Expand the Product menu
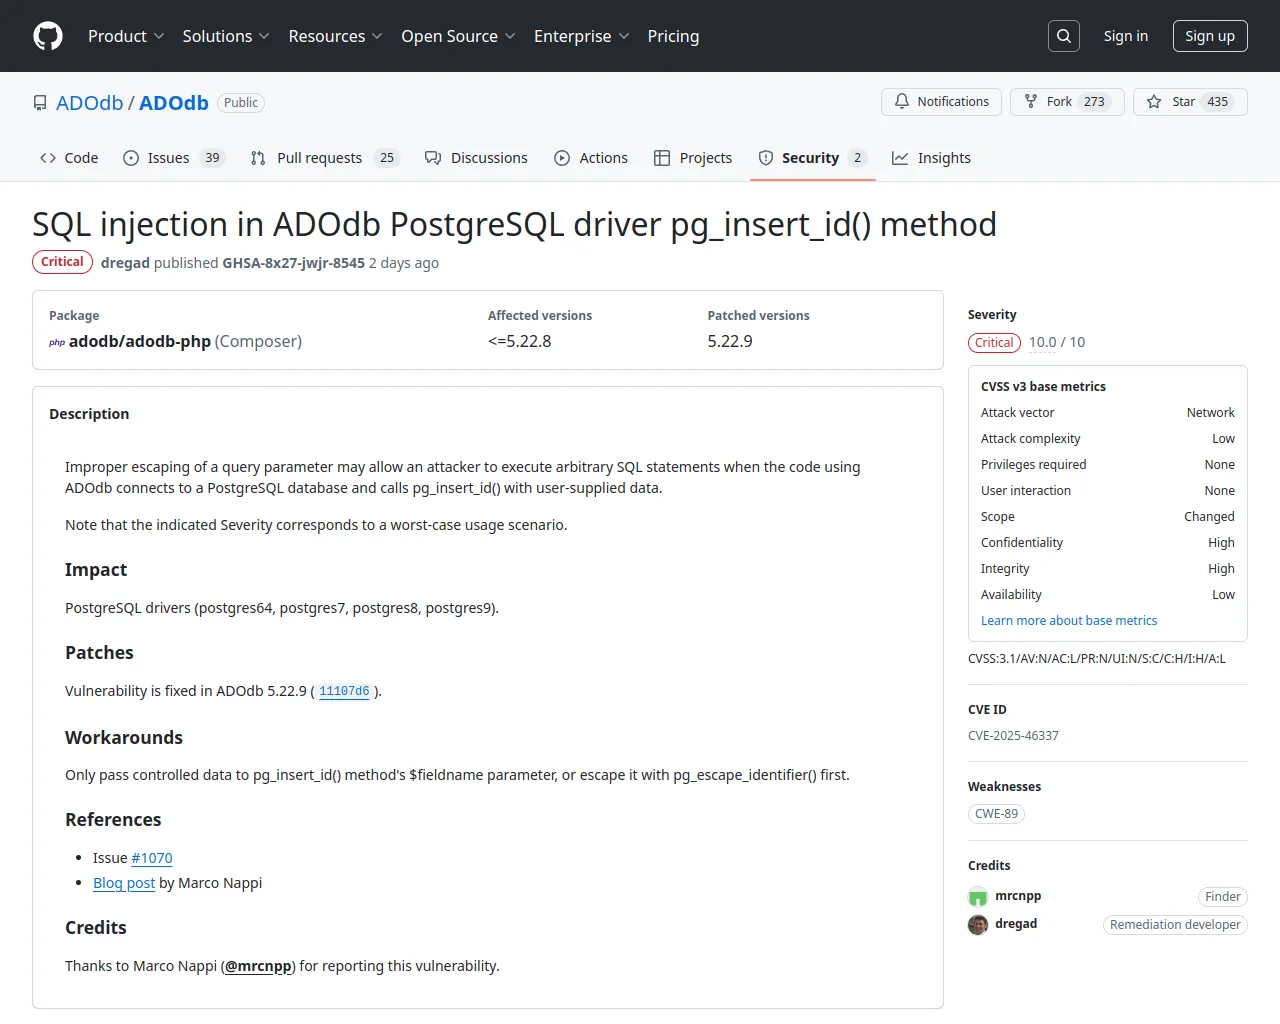Viewport: 1280px width, 1024px height. click(x=126, y=36)
